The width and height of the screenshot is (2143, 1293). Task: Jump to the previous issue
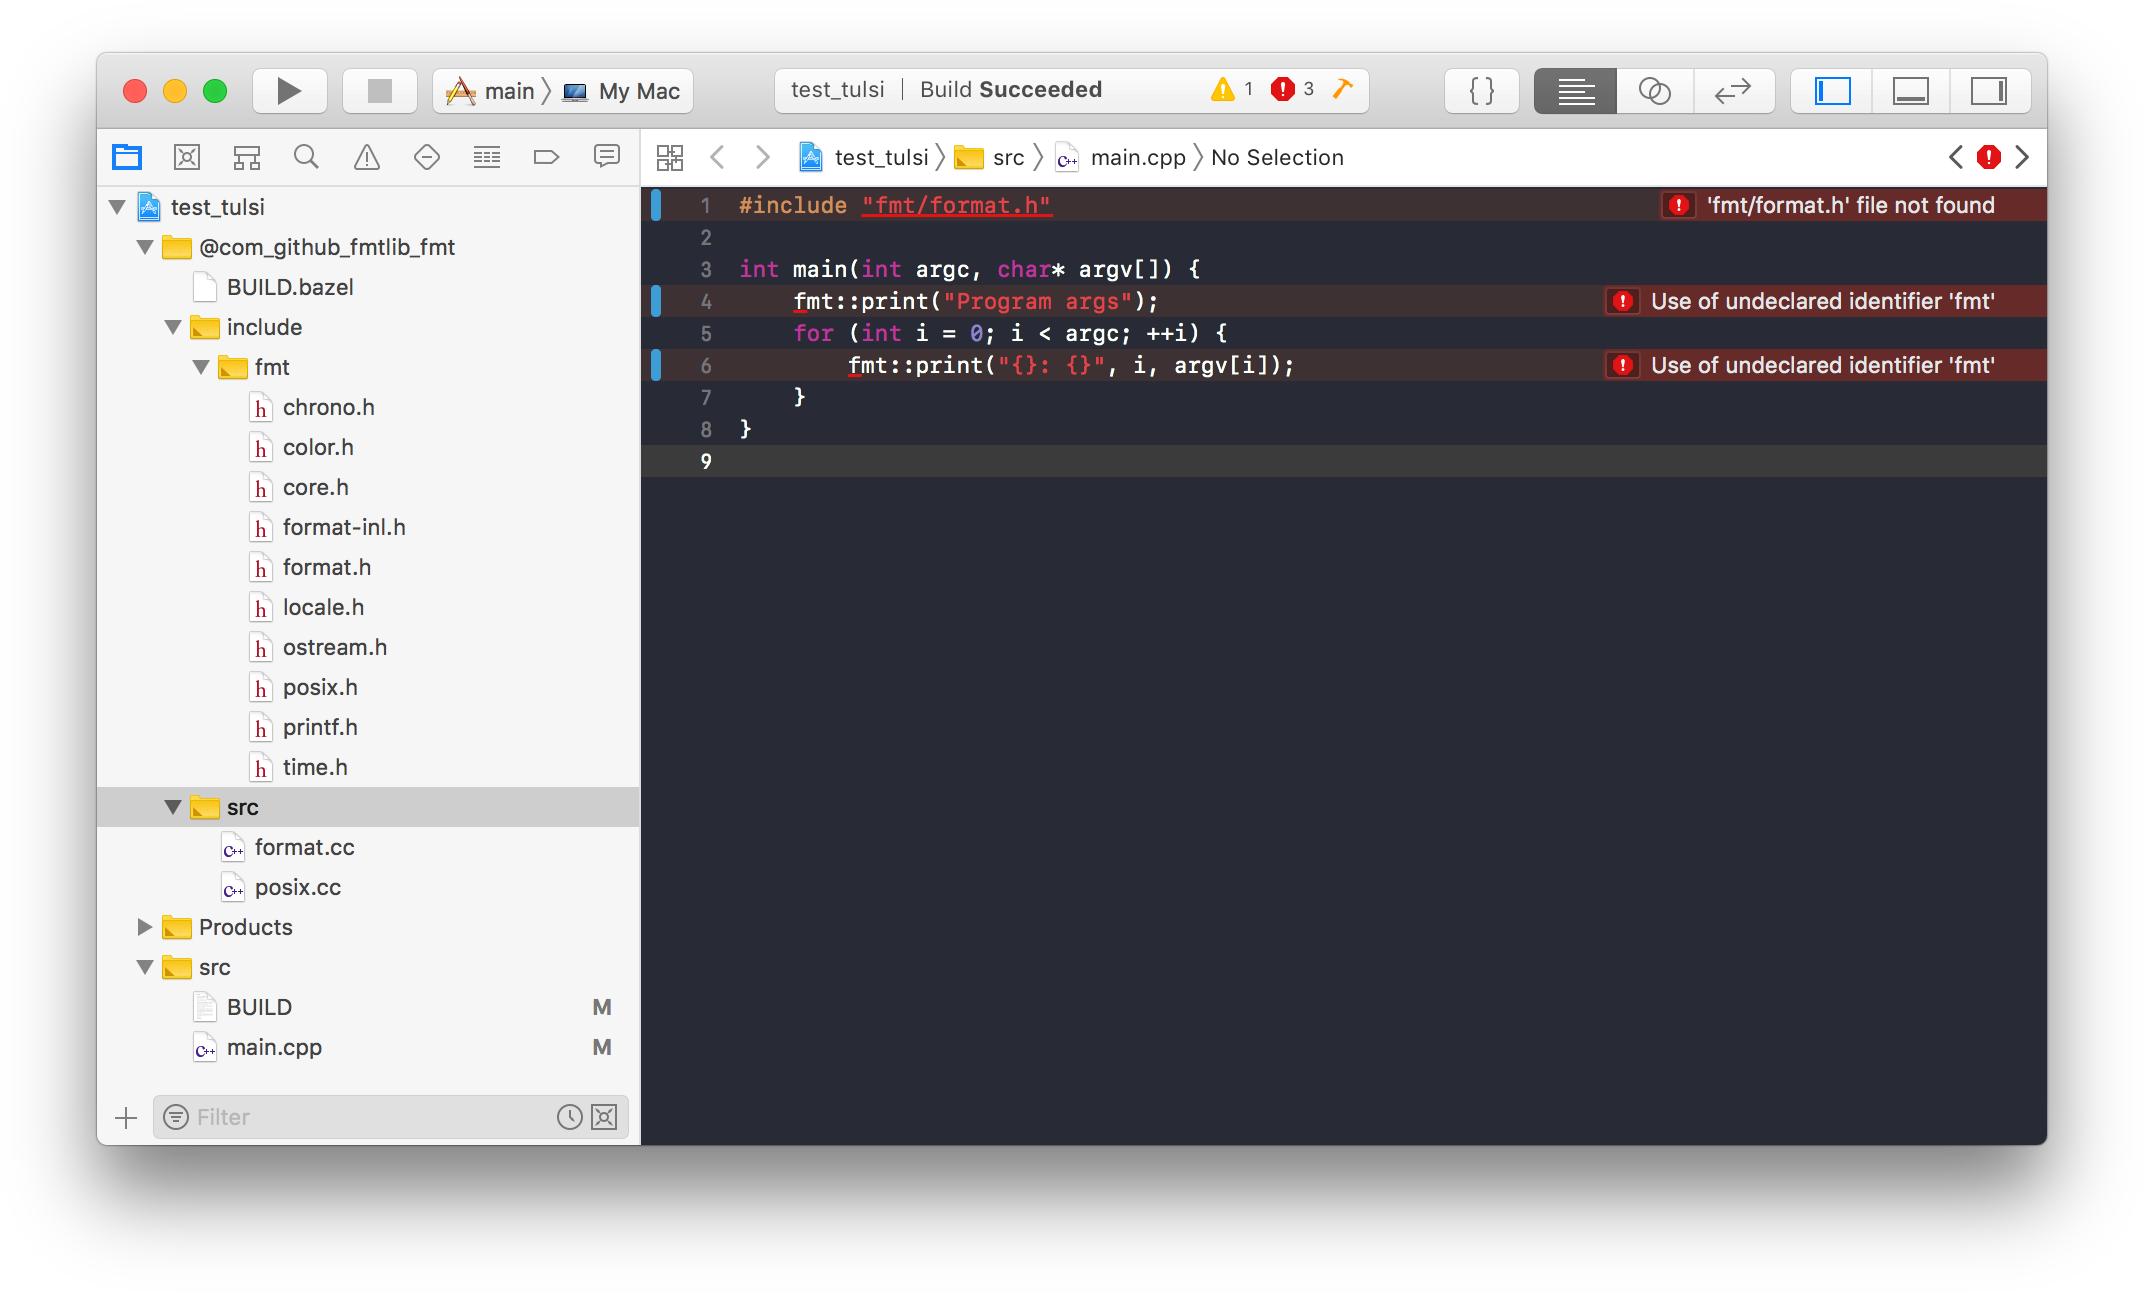click(x=1956, y=157)
